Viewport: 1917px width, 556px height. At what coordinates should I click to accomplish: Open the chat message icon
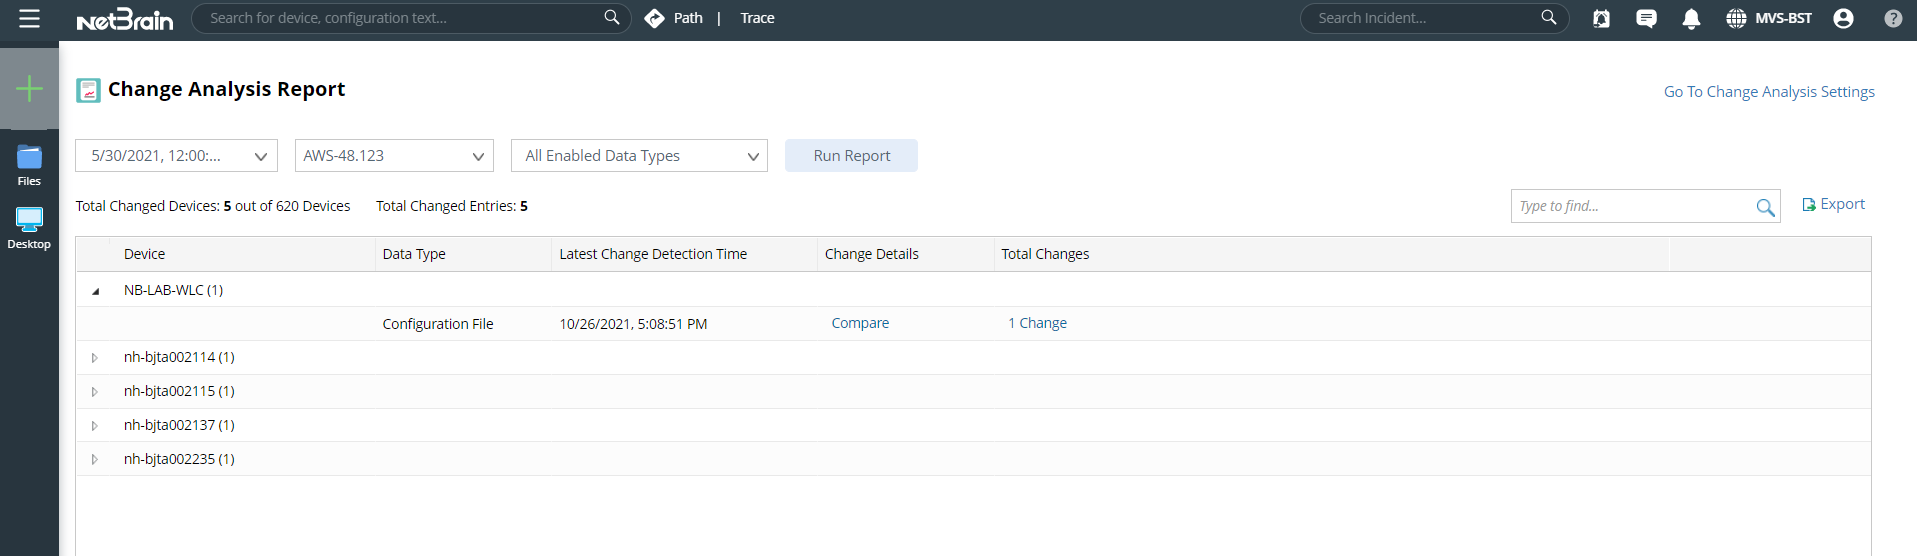pyautogui.click(x=1646, y=18)
